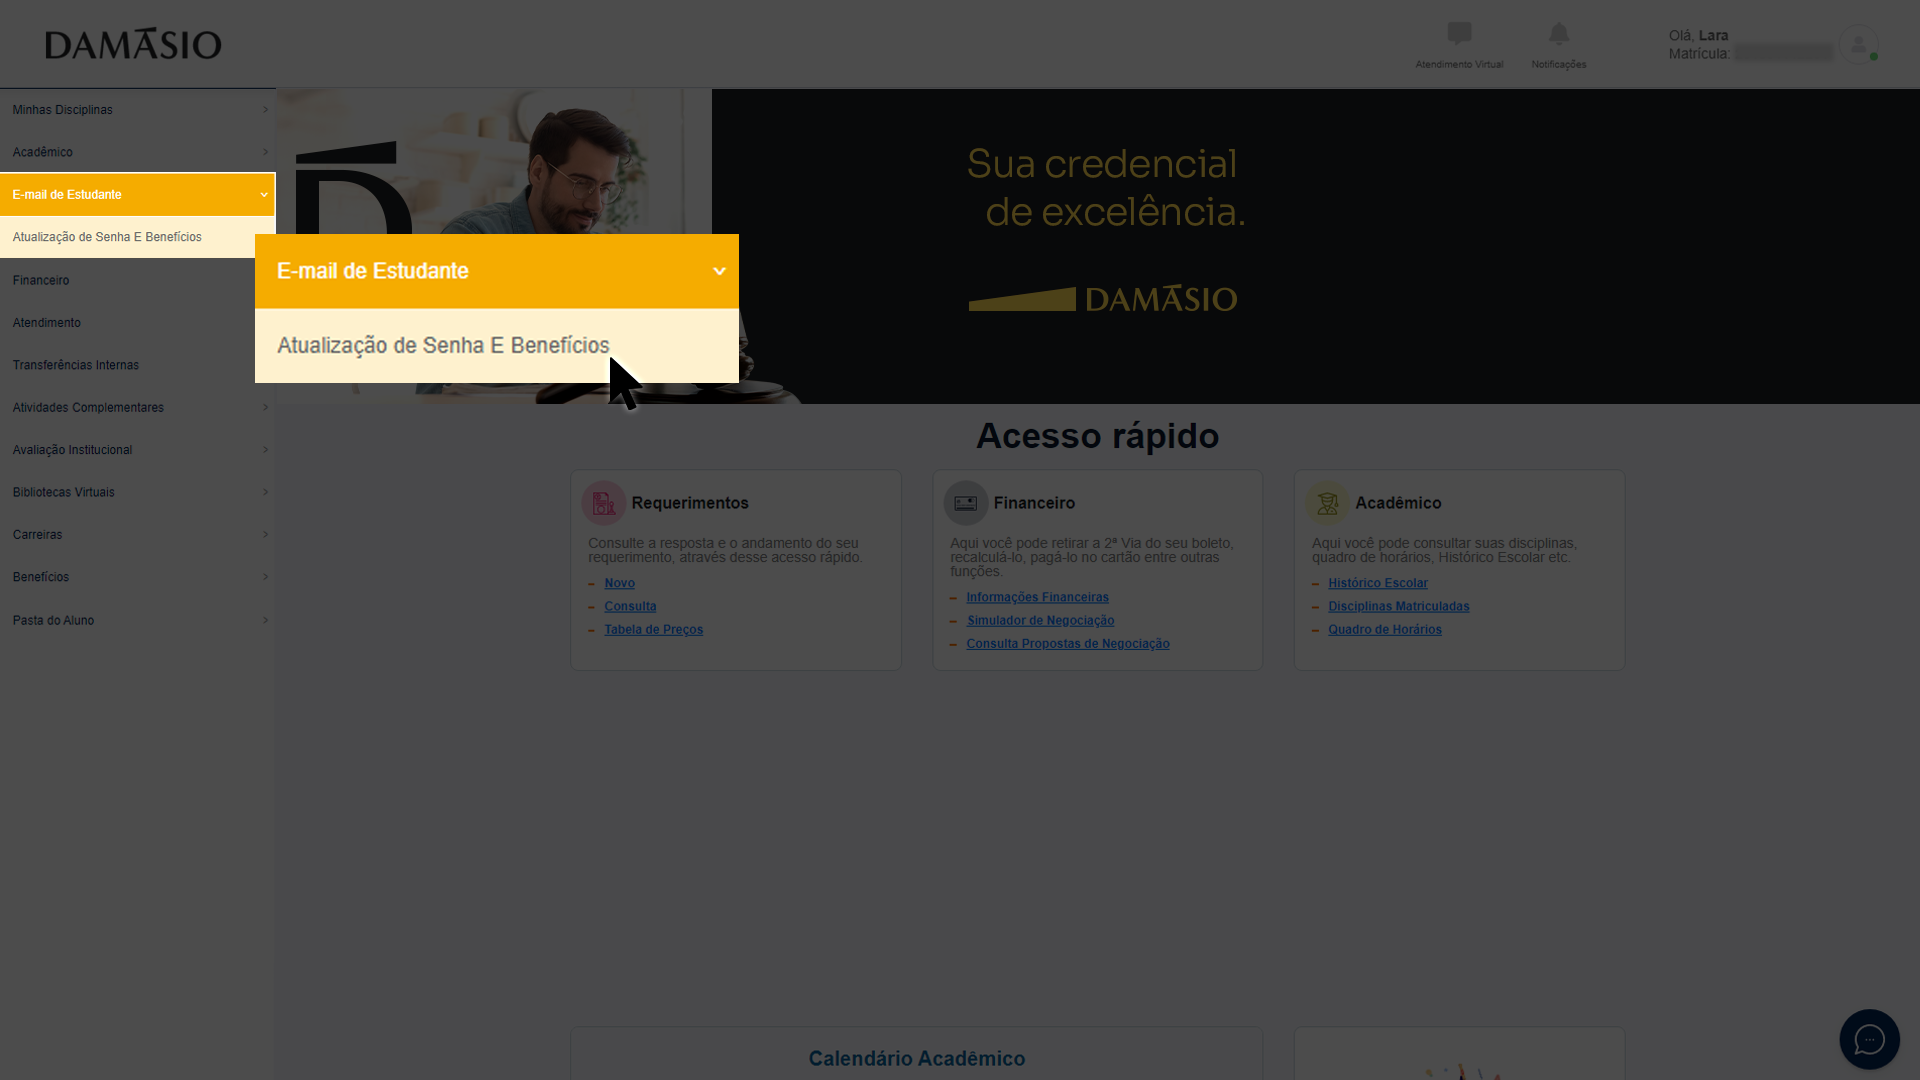Open the Simulador de Negociação link
The image size is (1920, 1080).
click(x=1040, y=620)
